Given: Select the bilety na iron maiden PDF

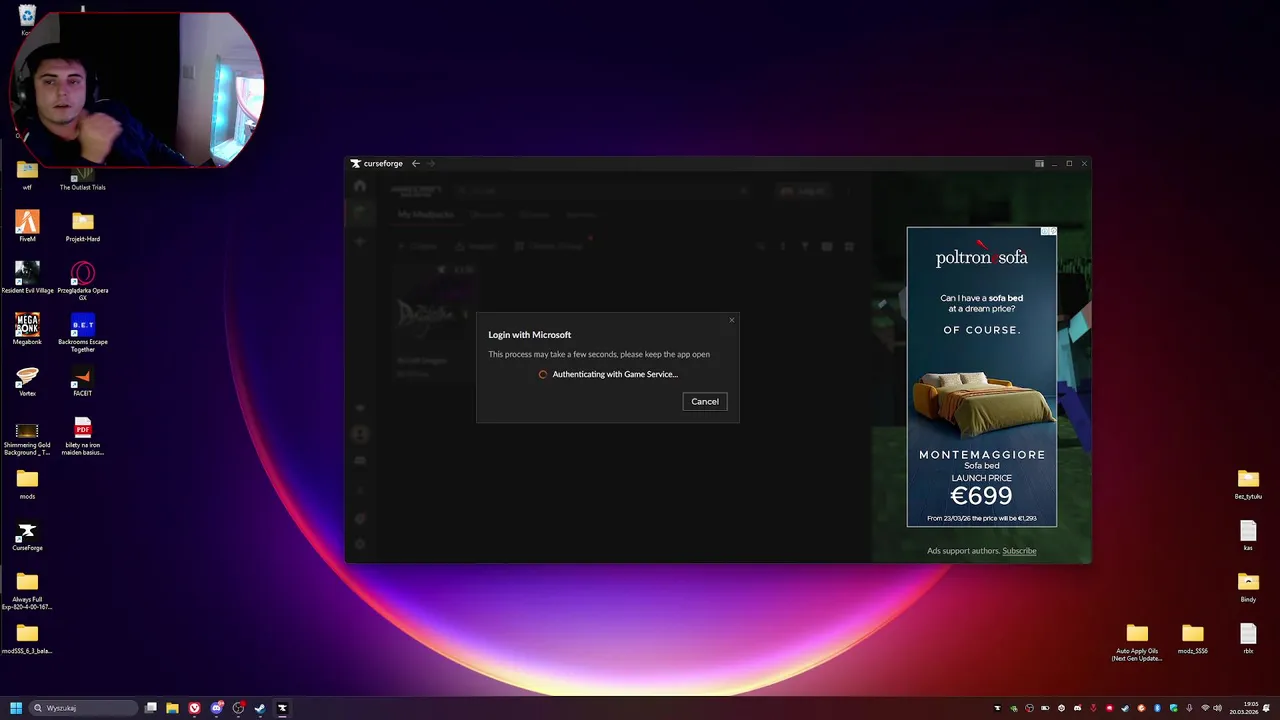Looking at the screenshot, I should click(x=83, y=437).
